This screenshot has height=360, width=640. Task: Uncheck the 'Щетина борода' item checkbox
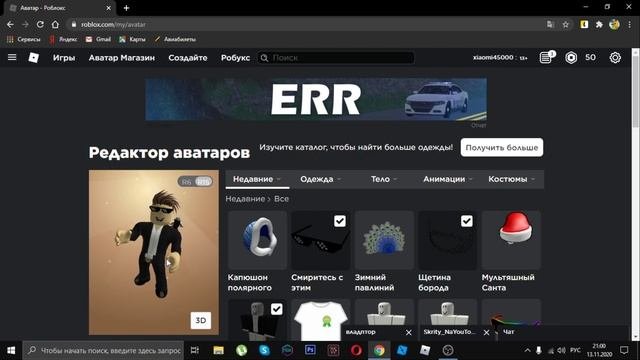point(467,221)
